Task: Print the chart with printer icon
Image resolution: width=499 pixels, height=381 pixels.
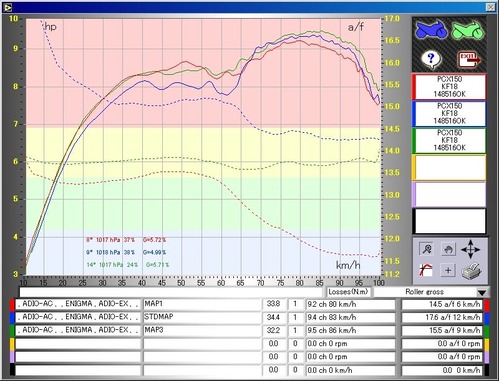Action: click(471, 271)
